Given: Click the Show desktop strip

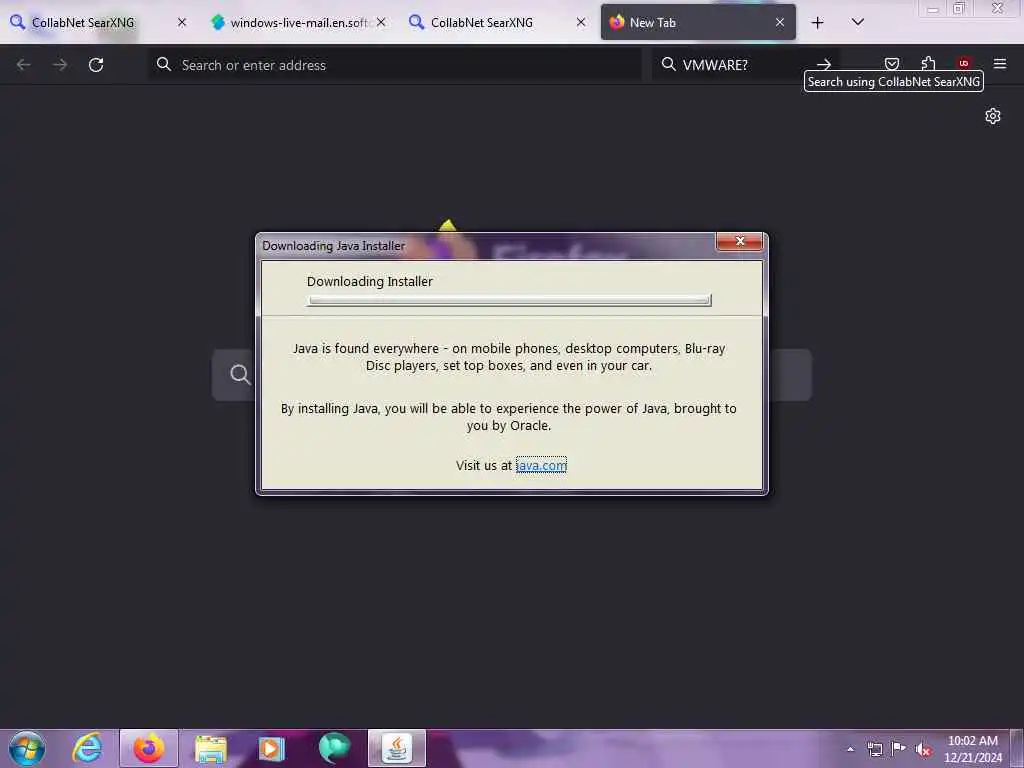Looking at the screenshot, I should coord(1017,748).
